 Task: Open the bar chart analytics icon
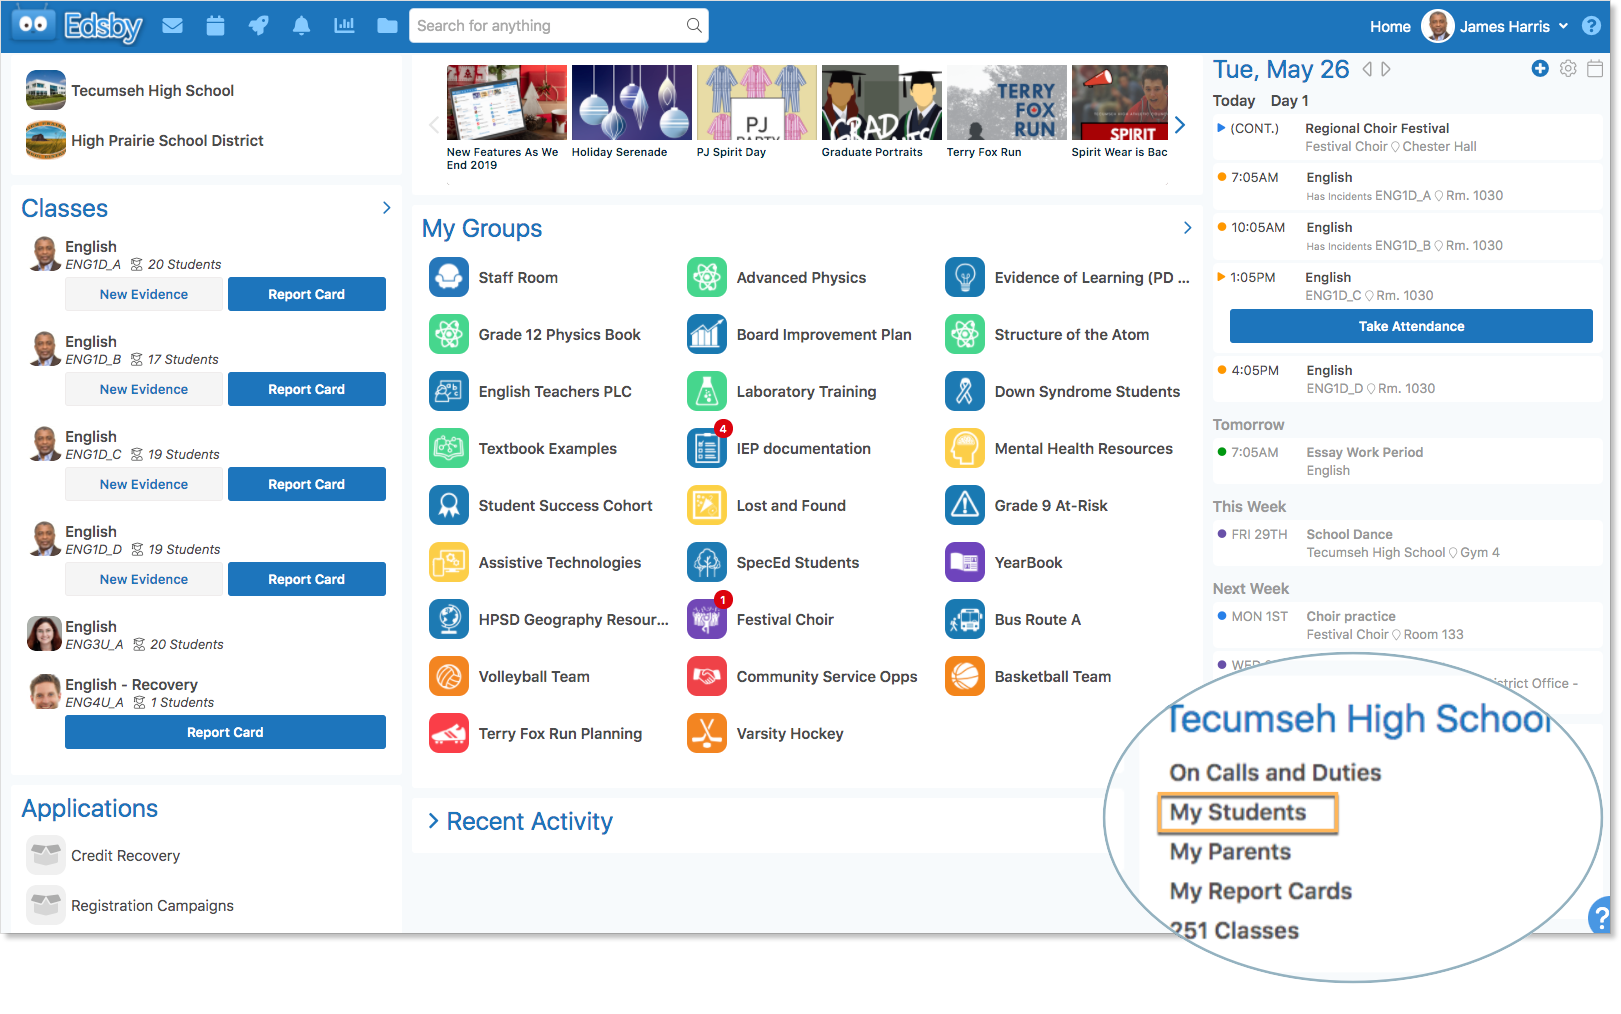click(x=345, y=26)
